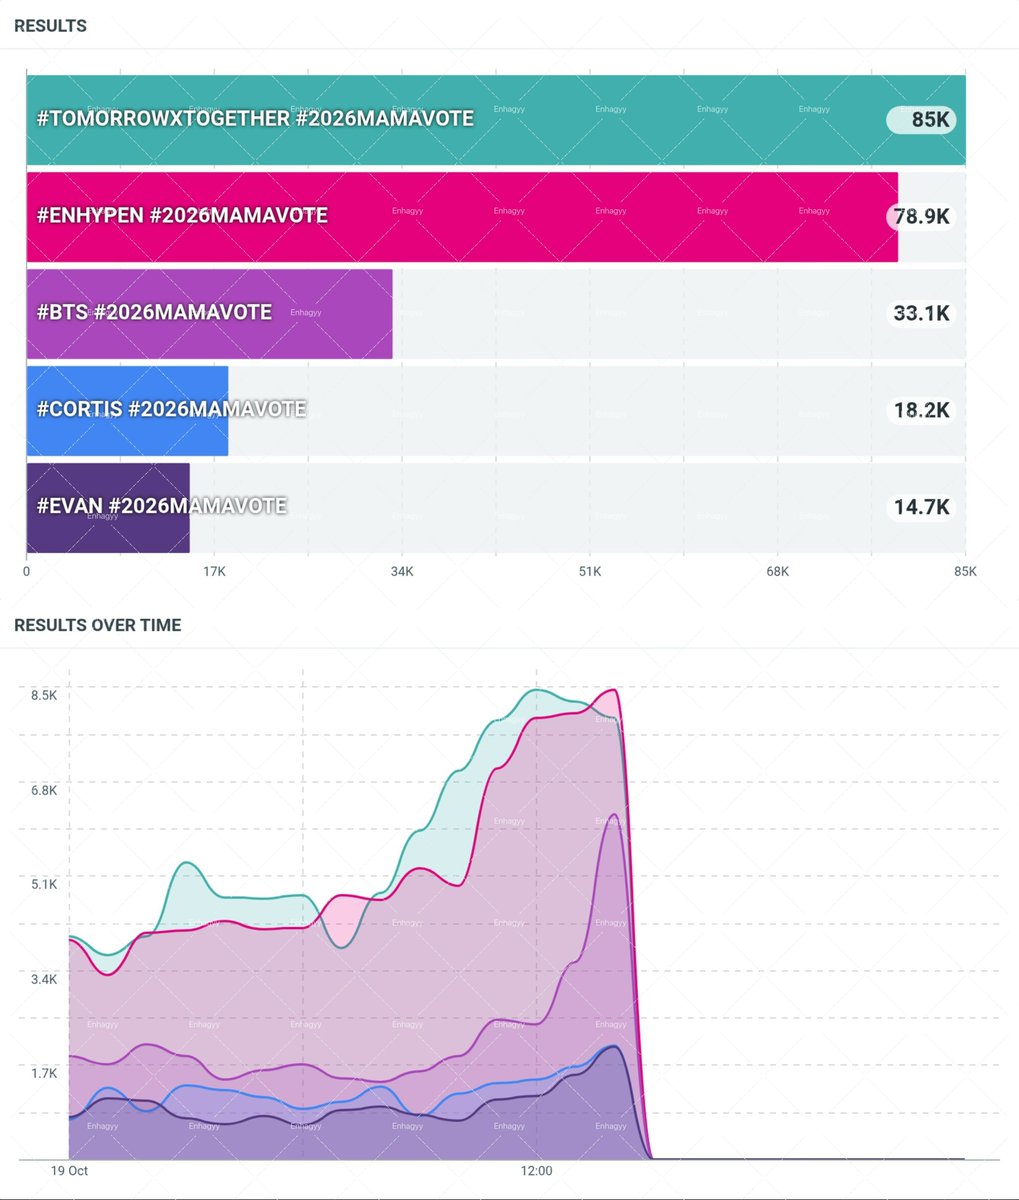Click the 8.5K y-axis label
Image resolution: width=1019 pixels, height=1200 pixels.
44,695
